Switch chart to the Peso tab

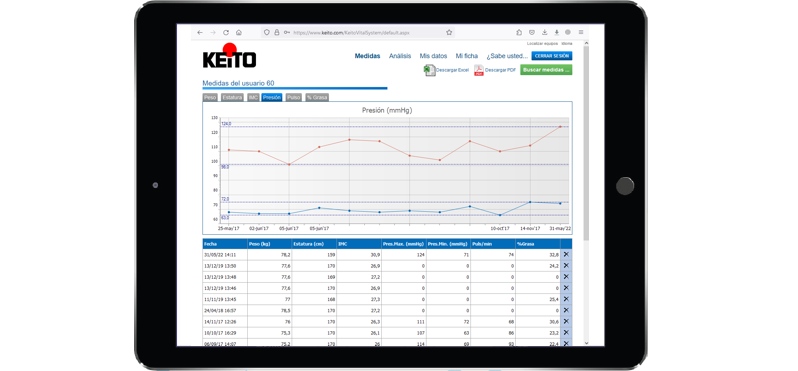pos(210,97)
